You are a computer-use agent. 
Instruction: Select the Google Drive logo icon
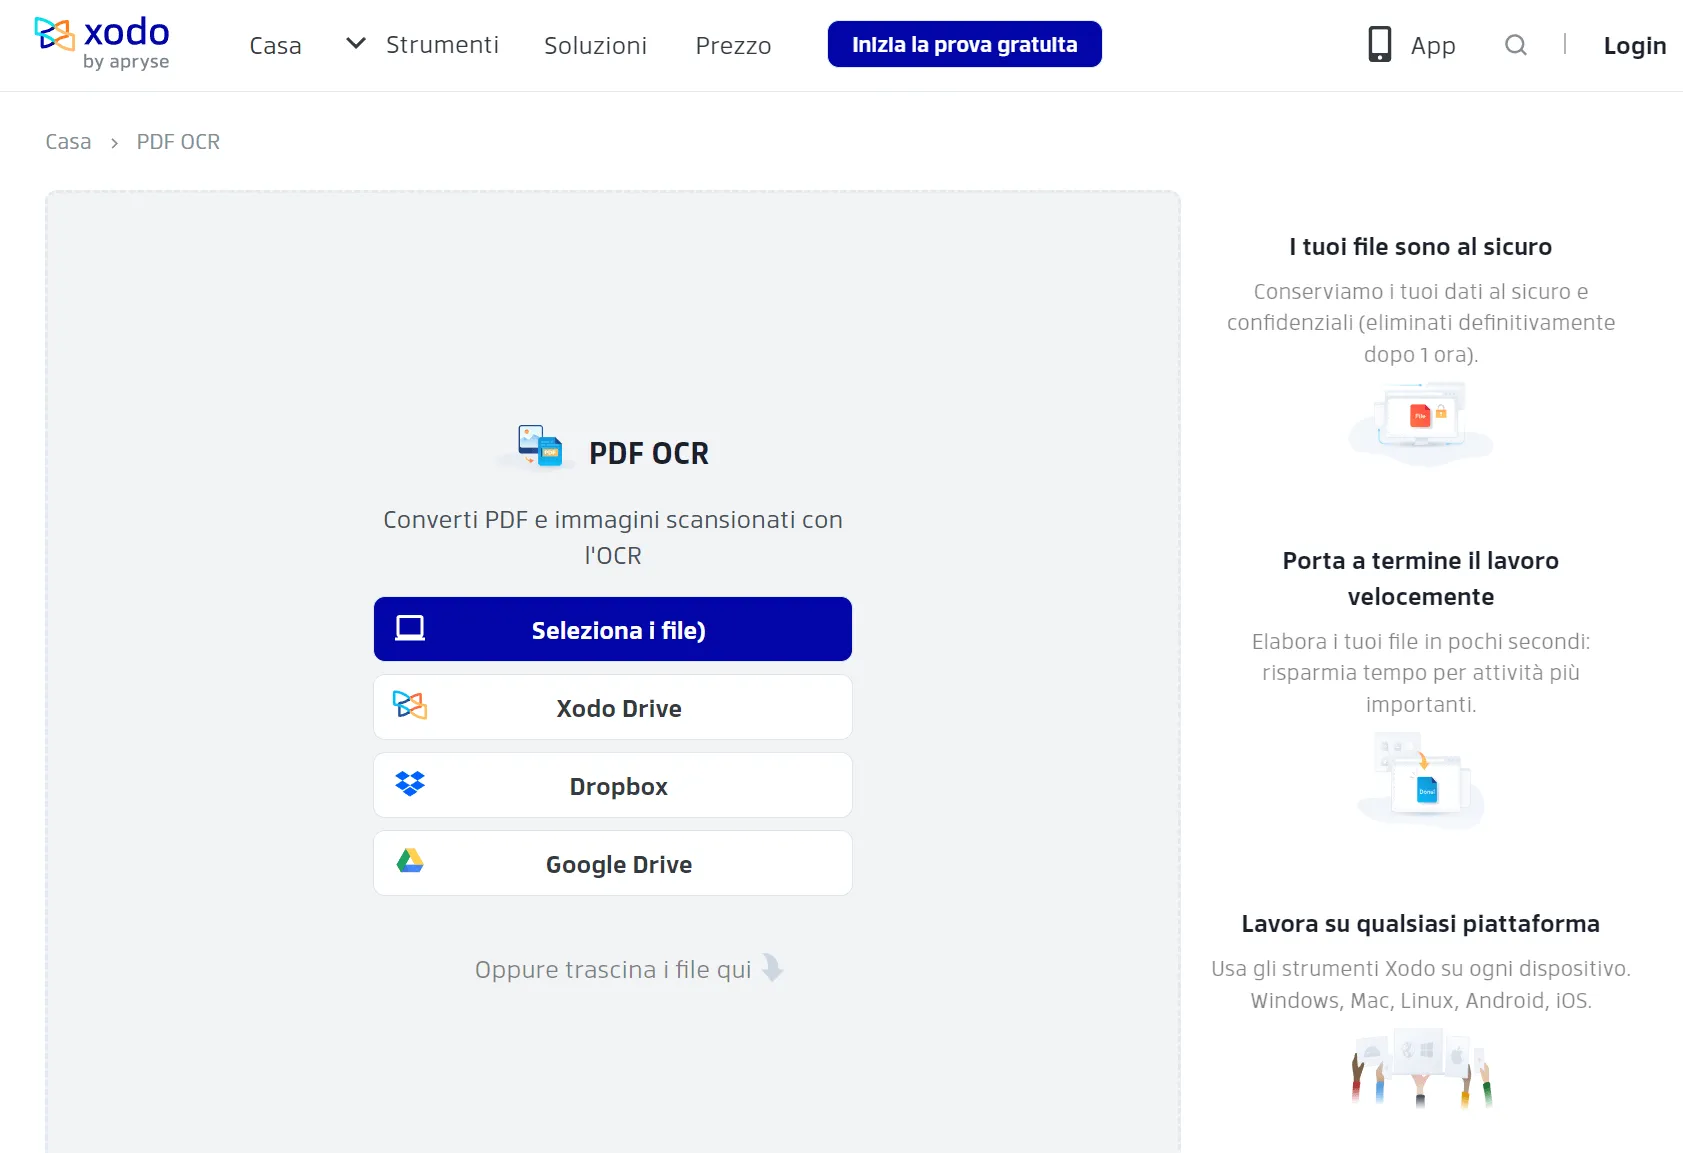pos(410,861)
